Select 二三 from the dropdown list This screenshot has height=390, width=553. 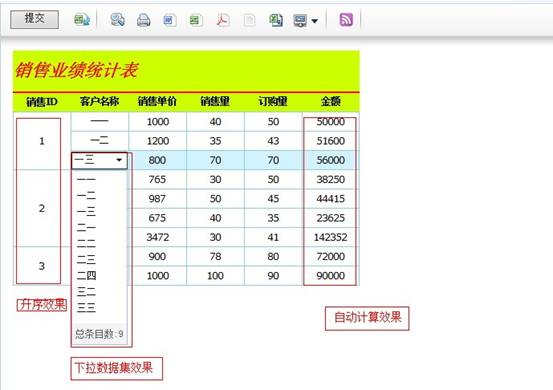coord(86,259)
